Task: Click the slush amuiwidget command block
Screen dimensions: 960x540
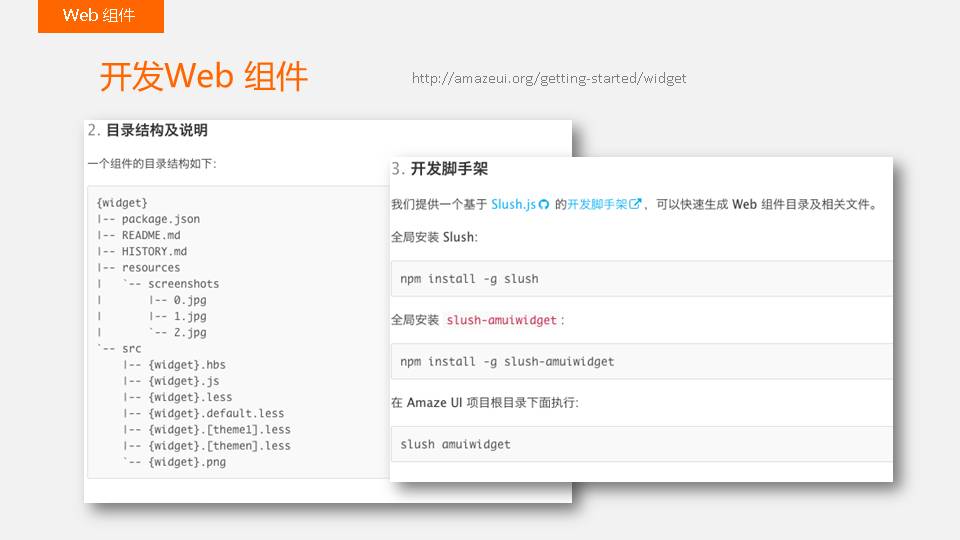Action: [x=455, y=444]
